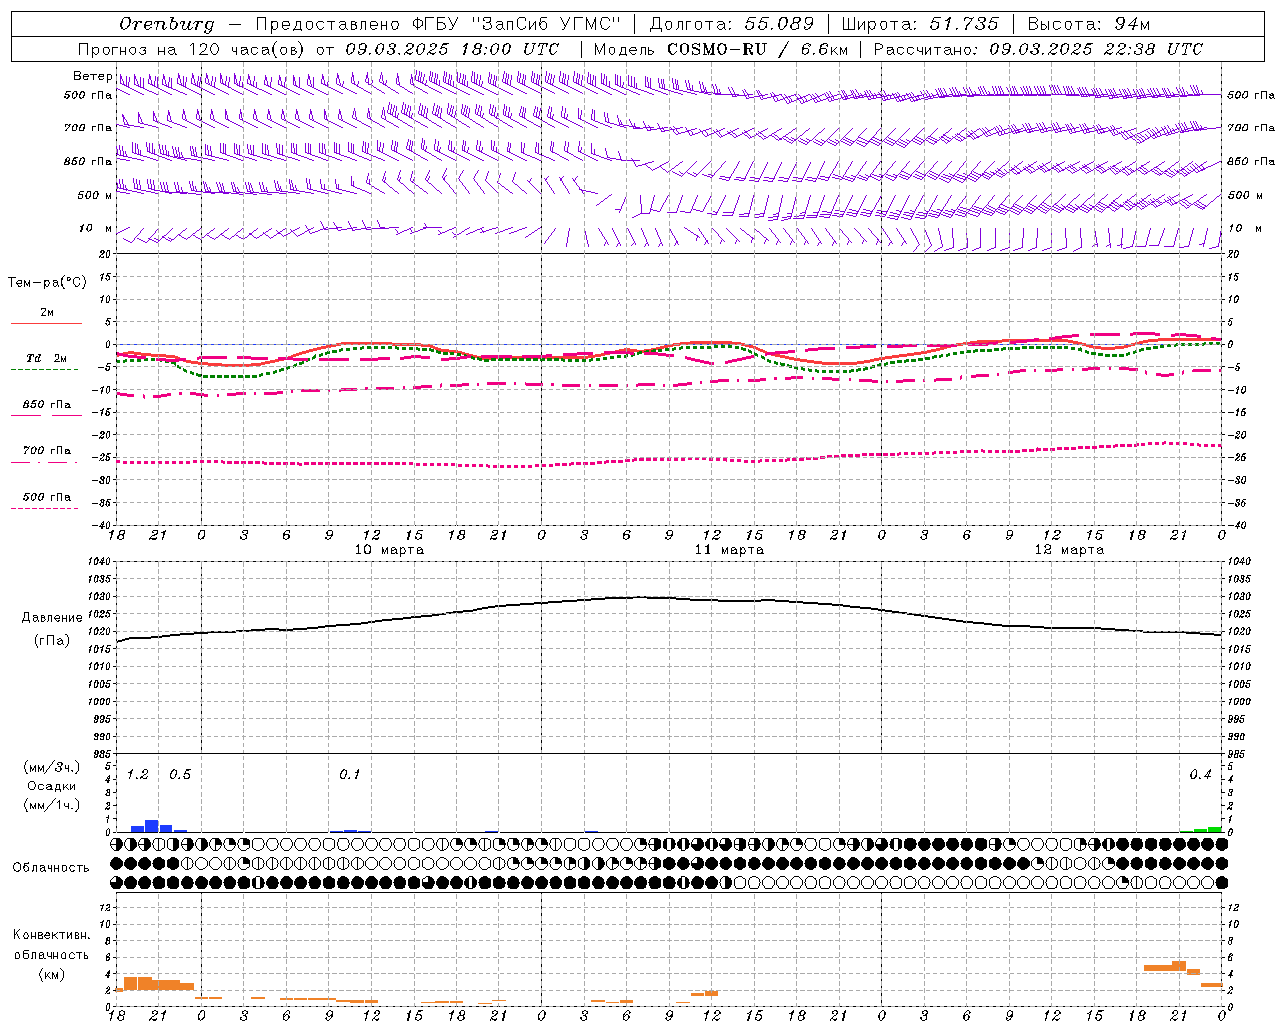Click the '850 гПа' temperature legend entry
This screenshot has width=1280, height=1024.
tap(47, 405)
